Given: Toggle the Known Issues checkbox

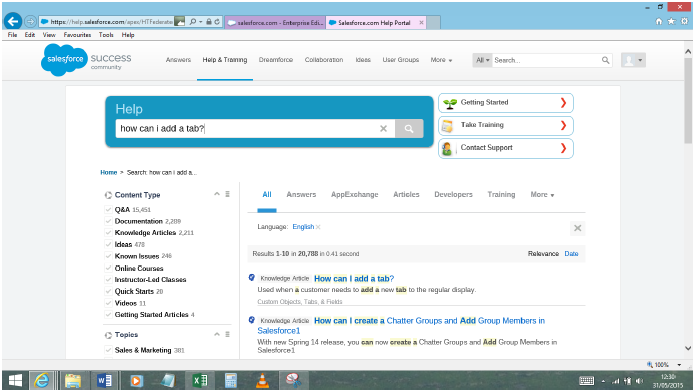Looking at the screenshot, I should (108, 256).
